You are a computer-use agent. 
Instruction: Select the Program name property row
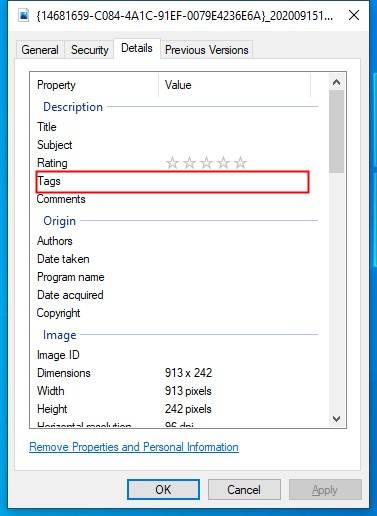pyautogui.click(x=173, y=277)
